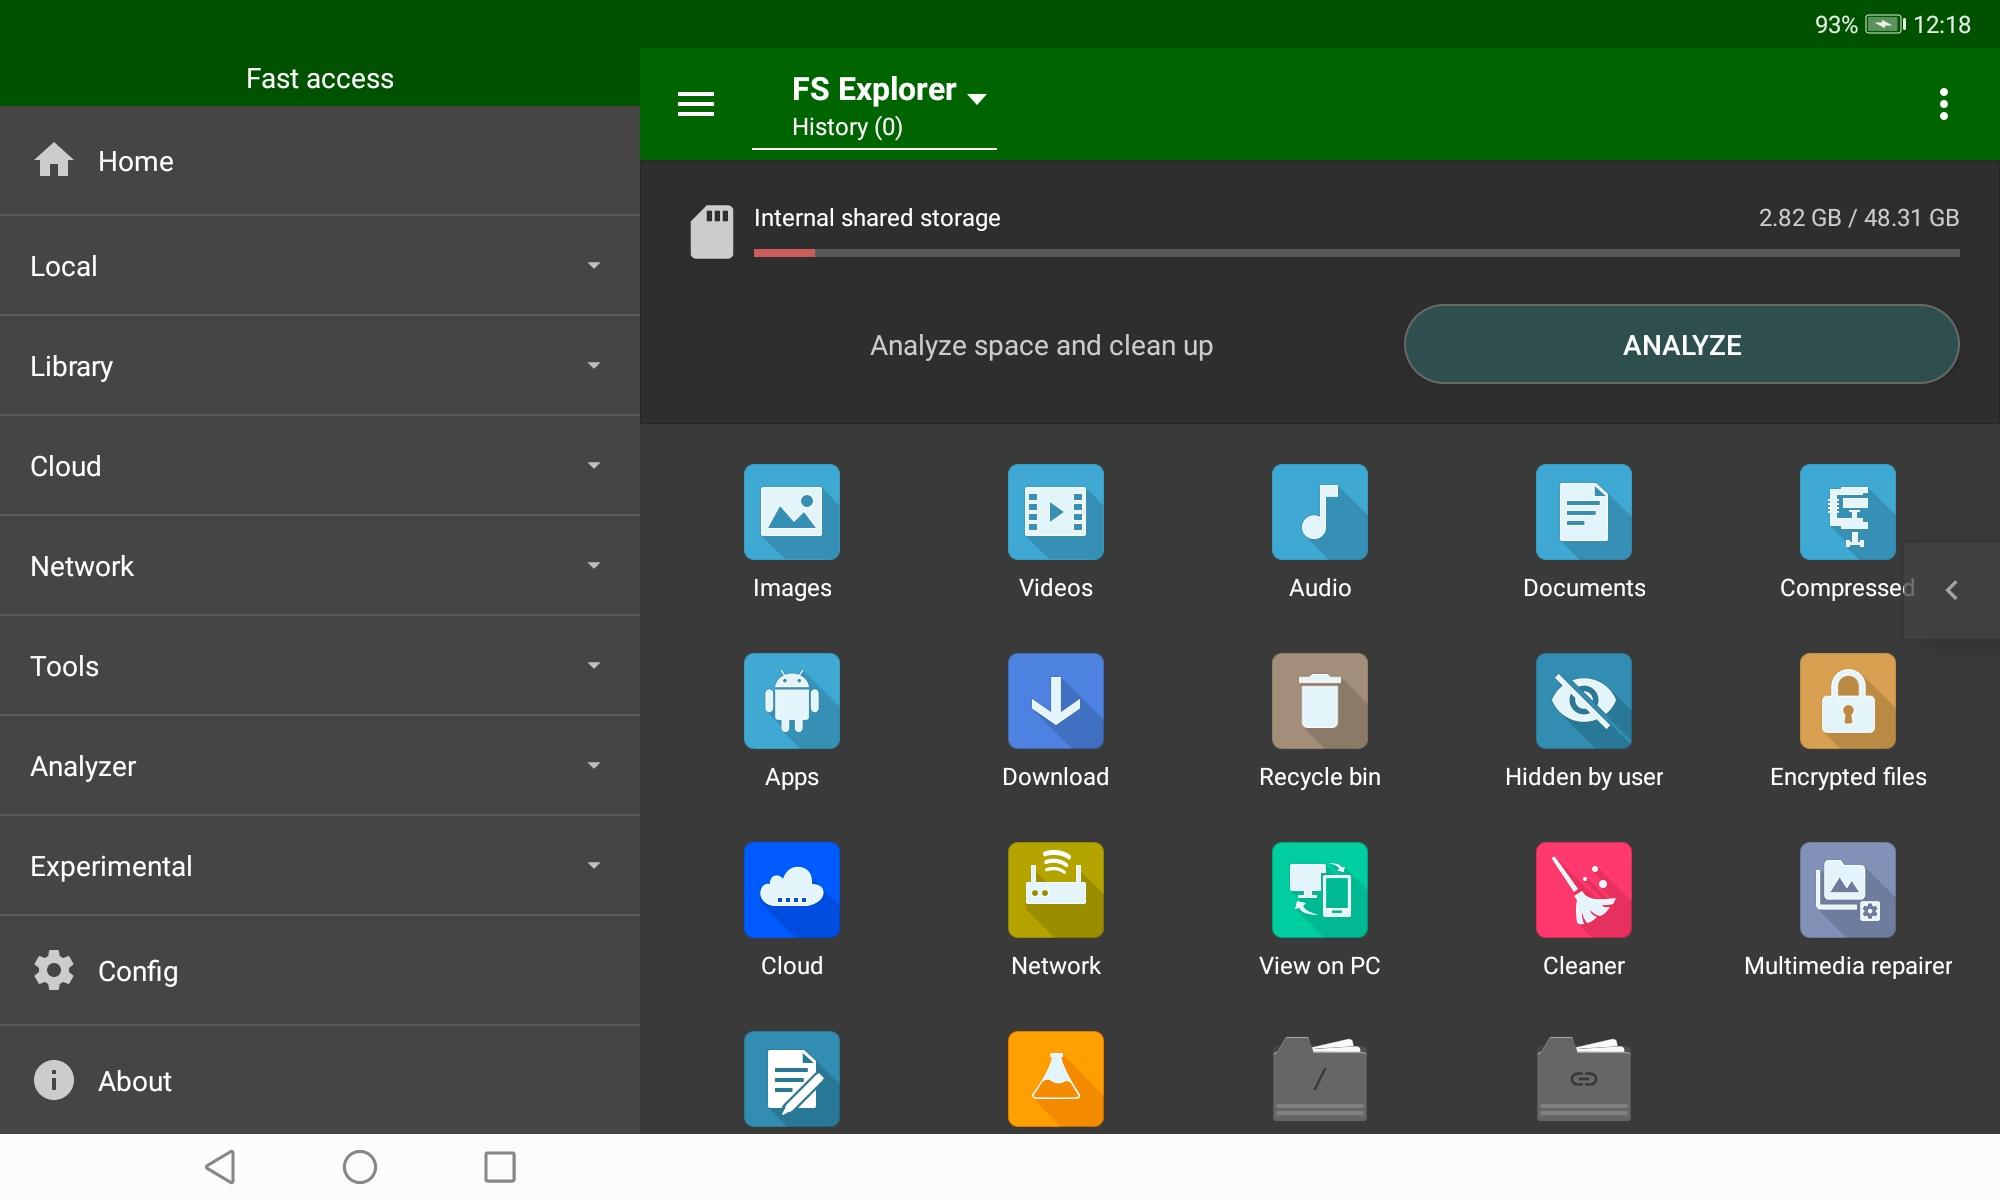This screenshot has height=1200, width=2000.
Task: Launch View on PC
Action: [x=1319, y=890]
